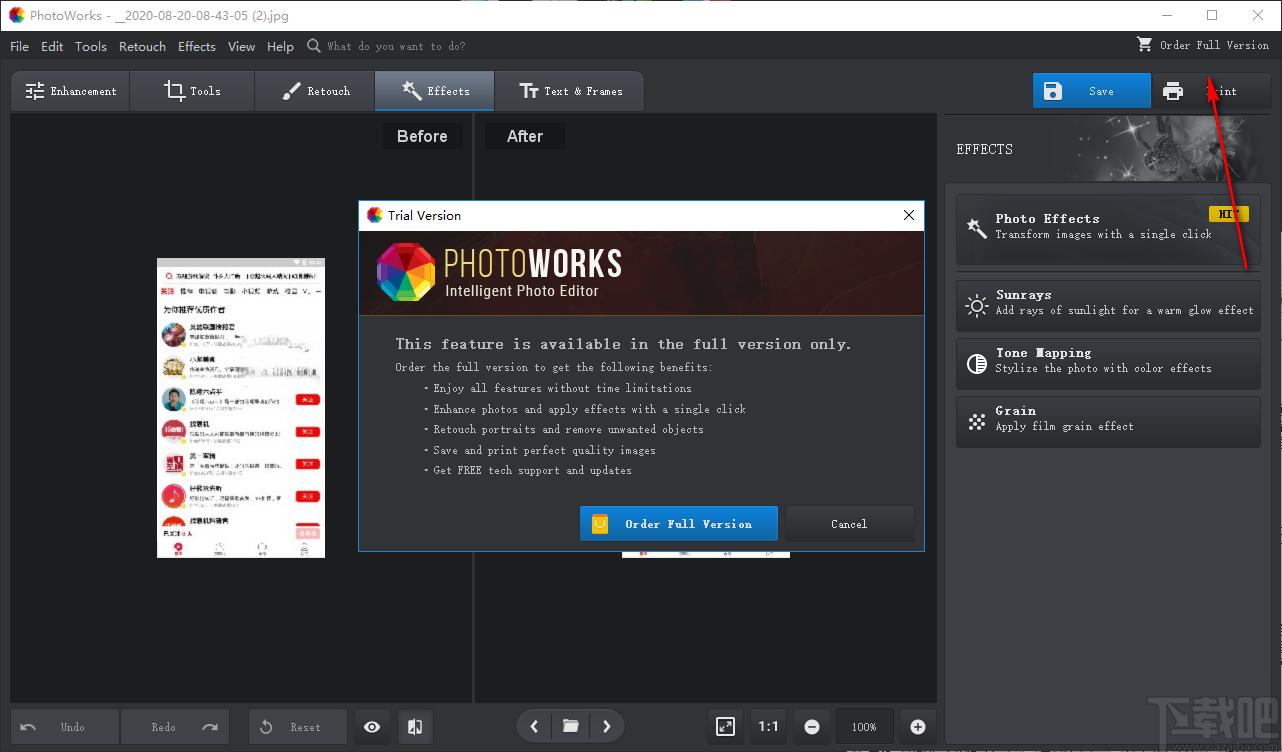The image size is (1282, 752).
Task: Click Order Full Version link in menu bar
Action: [x=1214, y=45]
